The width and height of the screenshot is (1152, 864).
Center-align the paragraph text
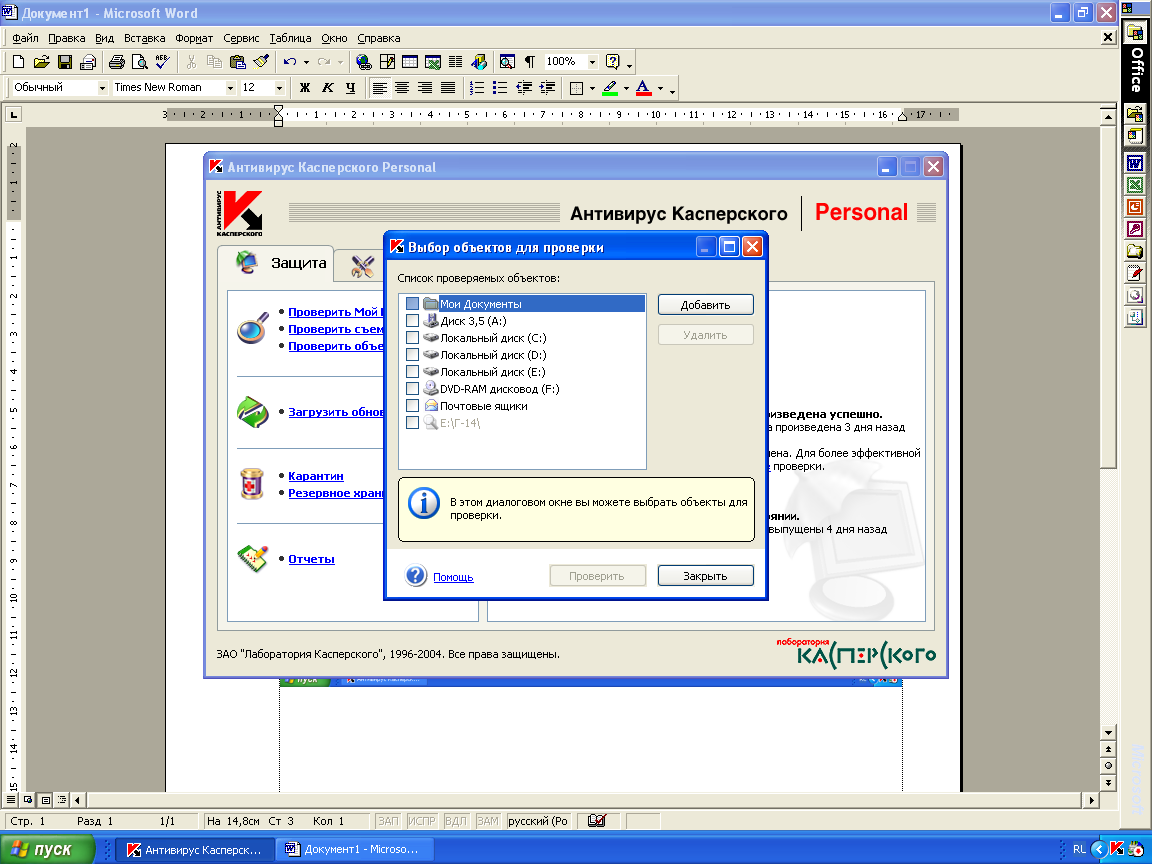pos(402,87)
